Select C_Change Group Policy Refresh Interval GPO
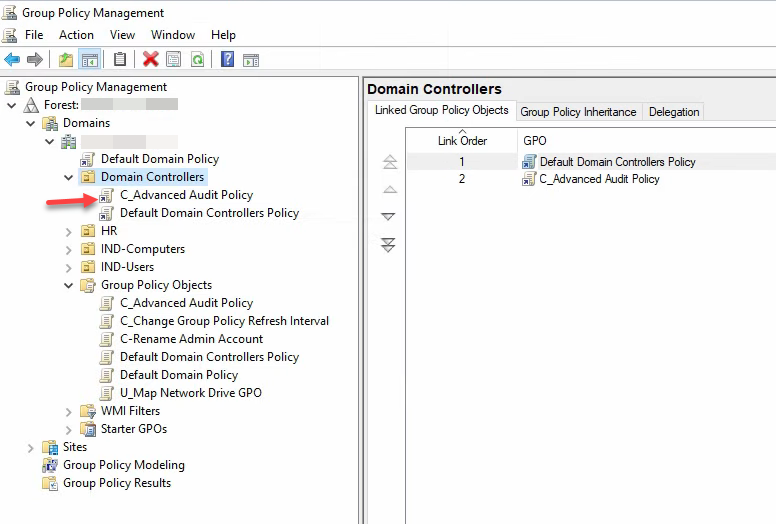The width and height of the screenshot is (776, 524). tap(224, 321)
